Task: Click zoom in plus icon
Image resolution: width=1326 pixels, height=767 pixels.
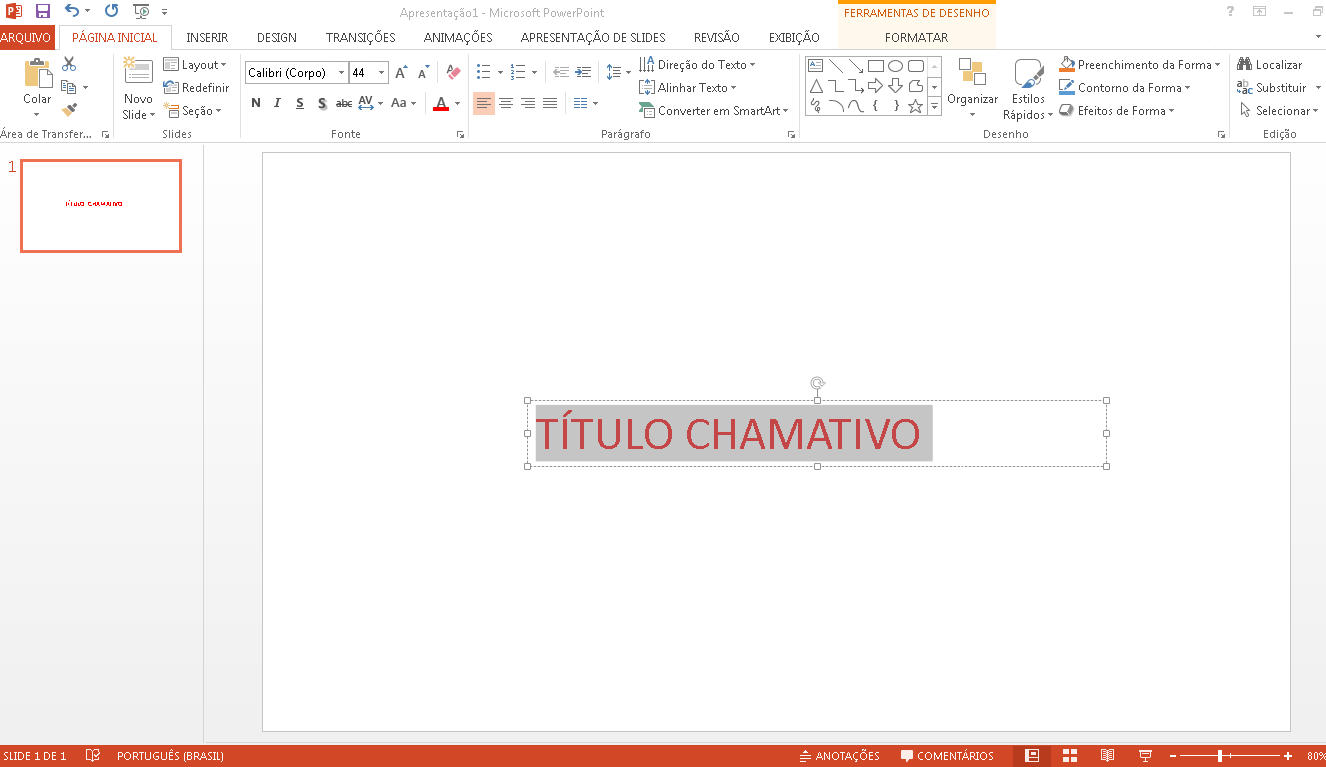Action: click(1288, 756)
